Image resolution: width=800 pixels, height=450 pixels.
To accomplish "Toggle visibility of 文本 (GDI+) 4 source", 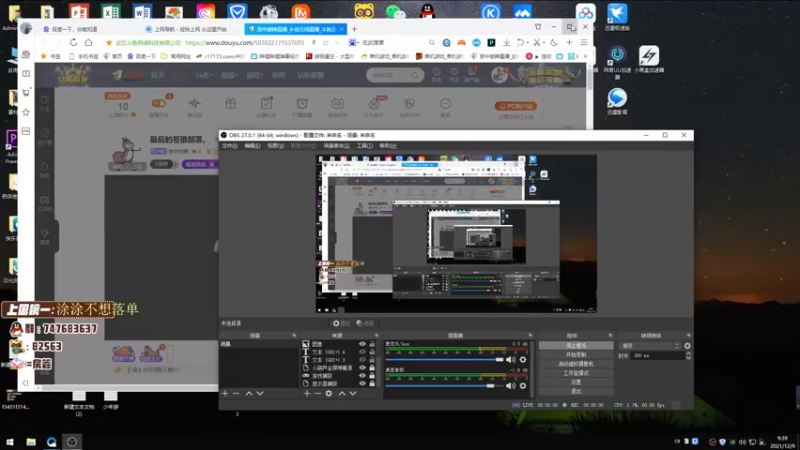I will pos(362,352).
